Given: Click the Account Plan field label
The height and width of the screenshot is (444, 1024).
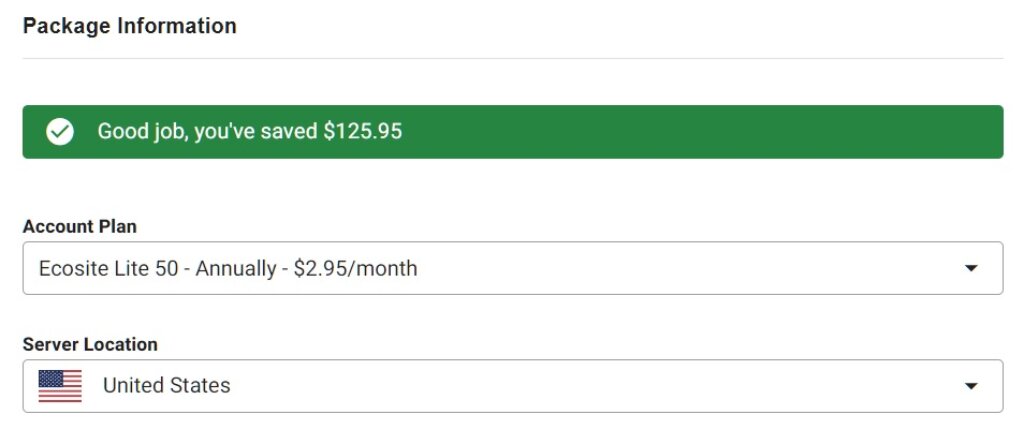Looking at the screenshot, I should click(80, 227).
